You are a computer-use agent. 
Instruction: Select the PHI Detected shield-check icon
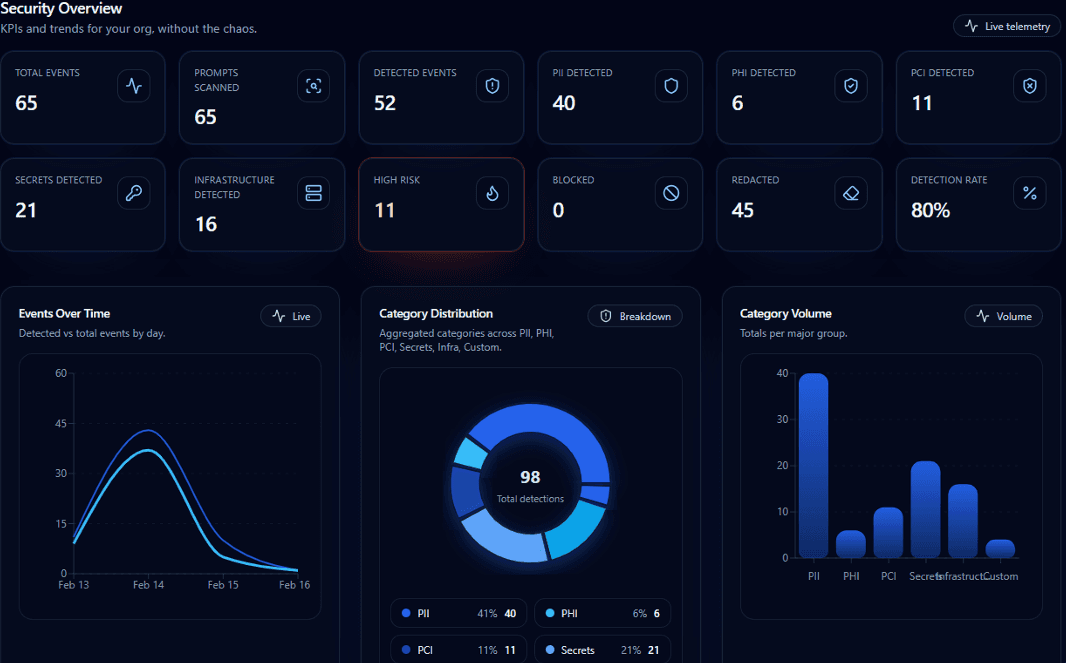[851, 86]
